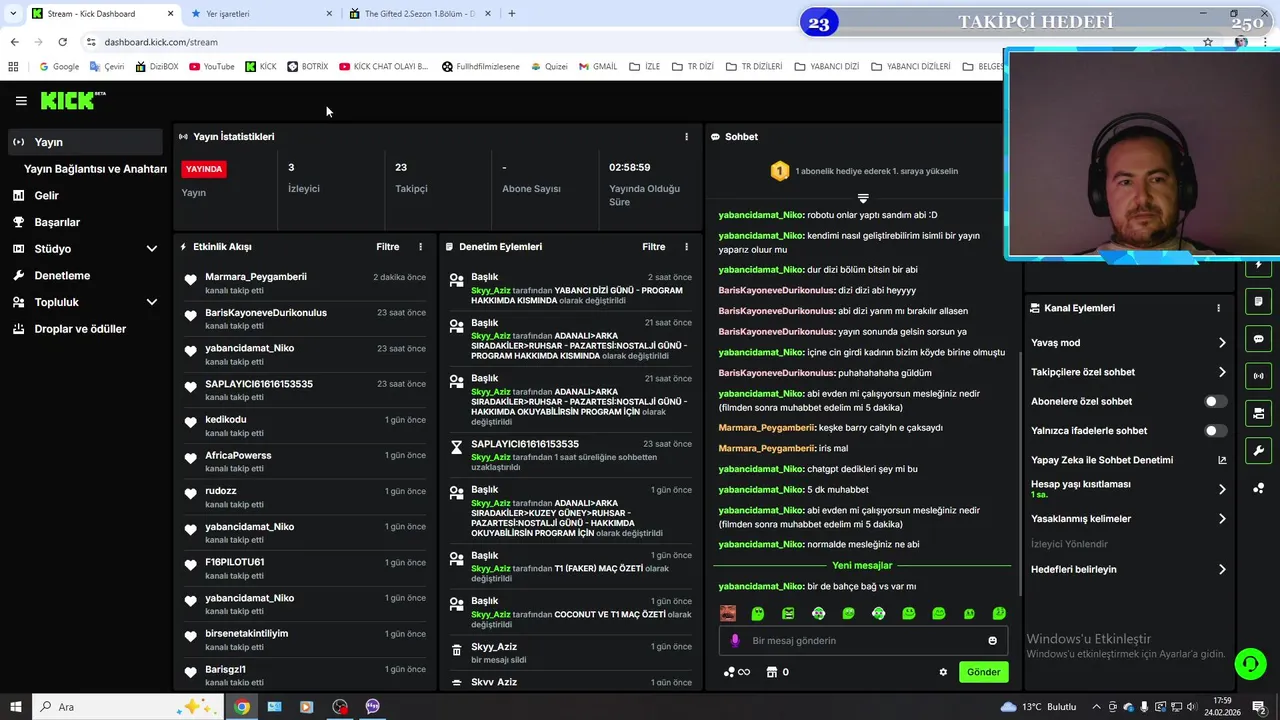Select Yayın in the sidebar
The width and height of the screenshot is (1280, 720).
(84, 142)
